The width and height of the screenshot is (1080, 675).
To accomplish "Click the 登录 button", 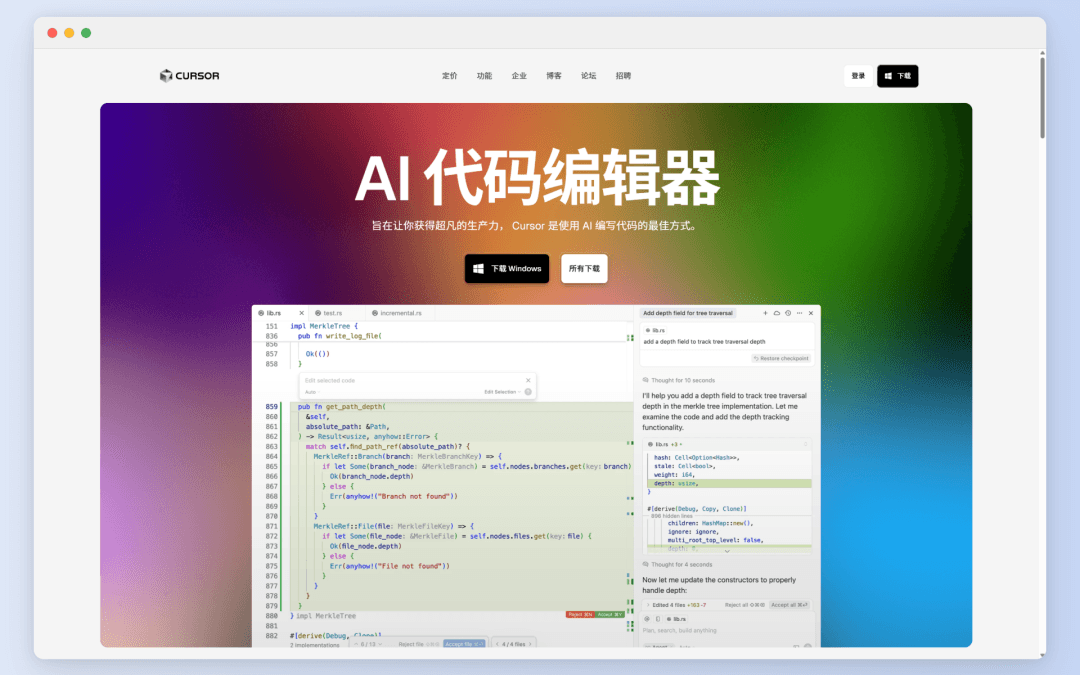I will click(858, 76).
